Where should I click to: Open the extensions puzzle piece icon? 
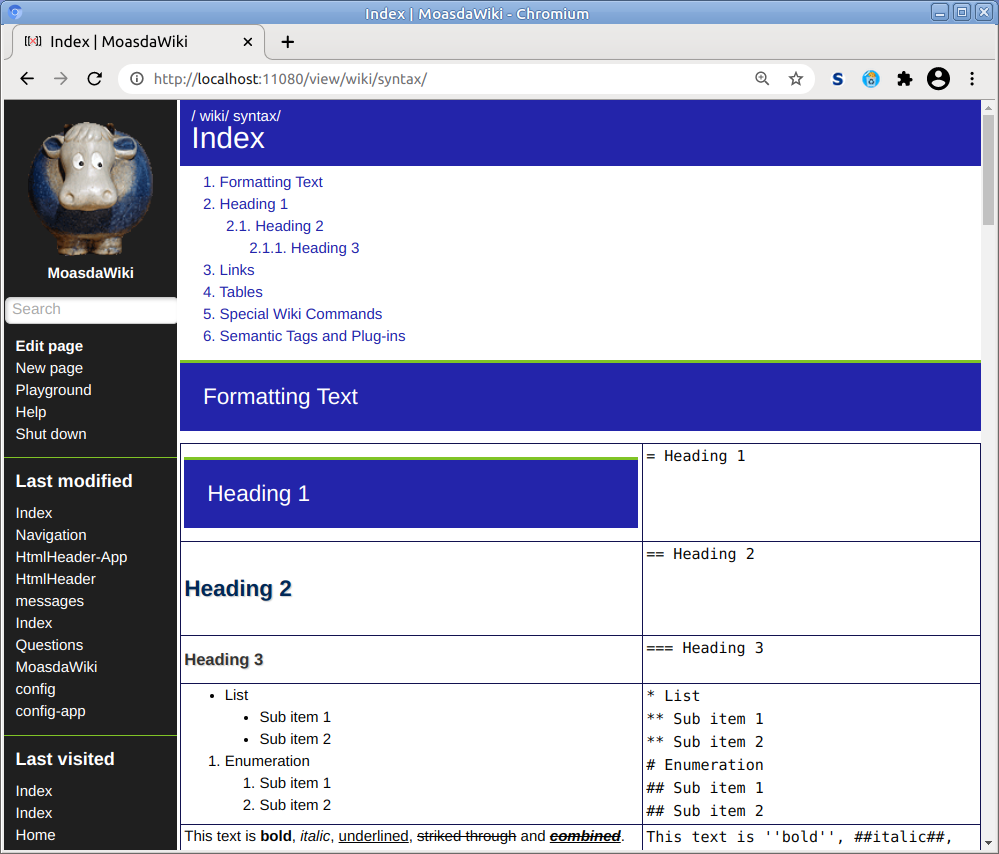pyautogui.click(x=905, y=79)
